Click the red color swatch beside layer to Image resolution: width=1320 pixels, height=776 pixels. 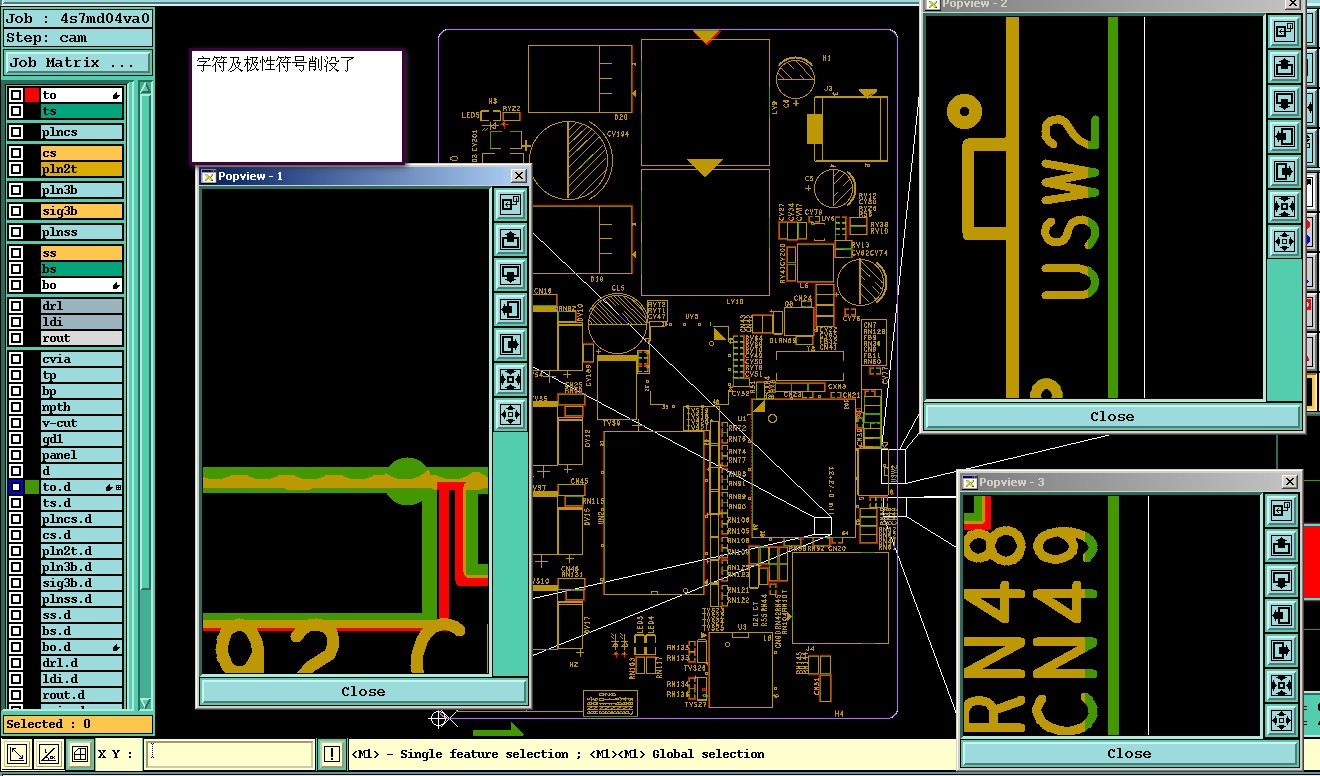(x=32, y=95)
